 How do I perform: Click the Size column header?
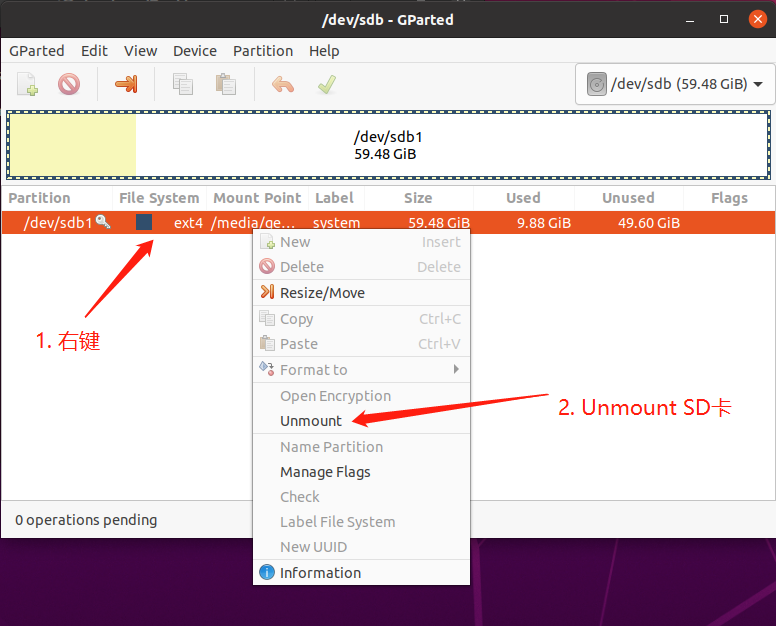pos(418,198)
